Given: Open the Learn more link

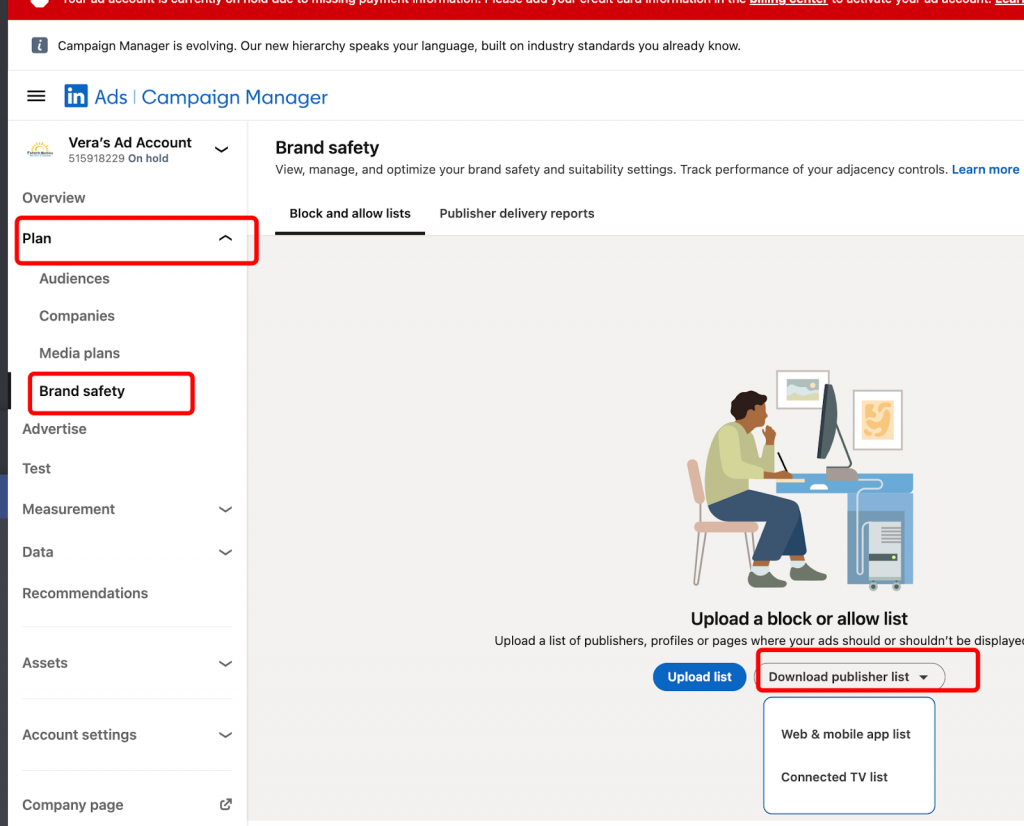Looking at the screenshot, I should tap(985, 170).
